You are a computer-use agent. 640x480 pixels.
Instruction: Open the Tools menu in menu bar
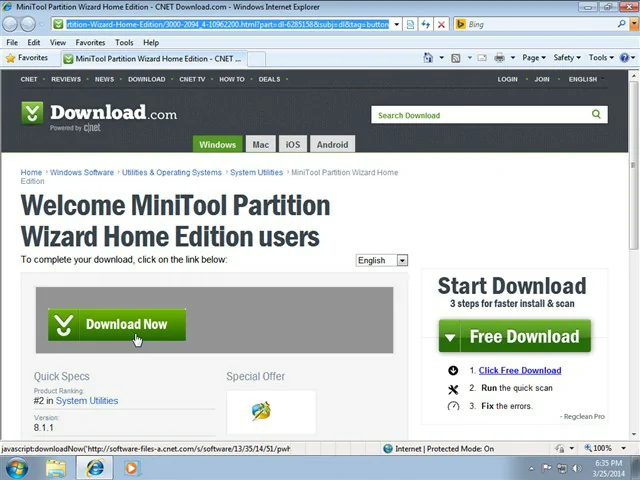click(124, 43)
